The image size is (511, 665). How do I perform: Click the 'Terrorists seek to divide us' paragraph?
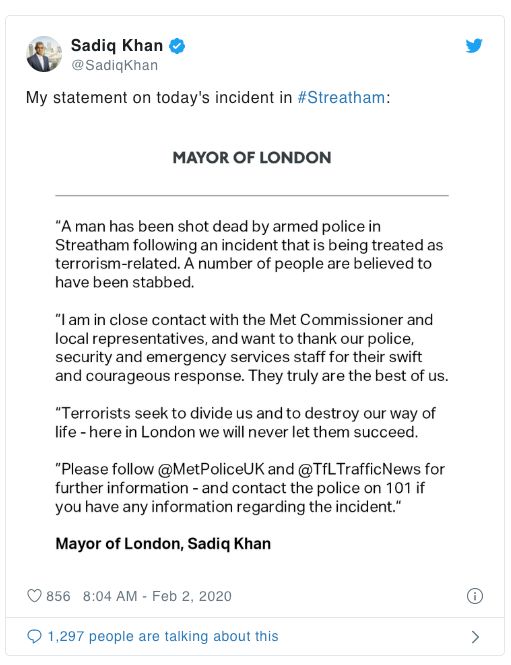(x=245, y=422)
